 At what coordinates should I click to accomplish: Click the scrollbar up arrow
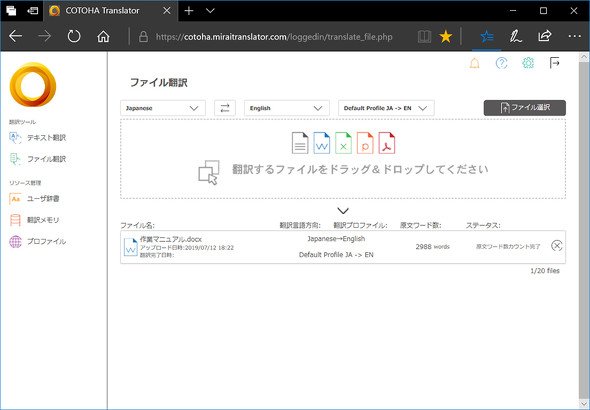pos(584,57)
